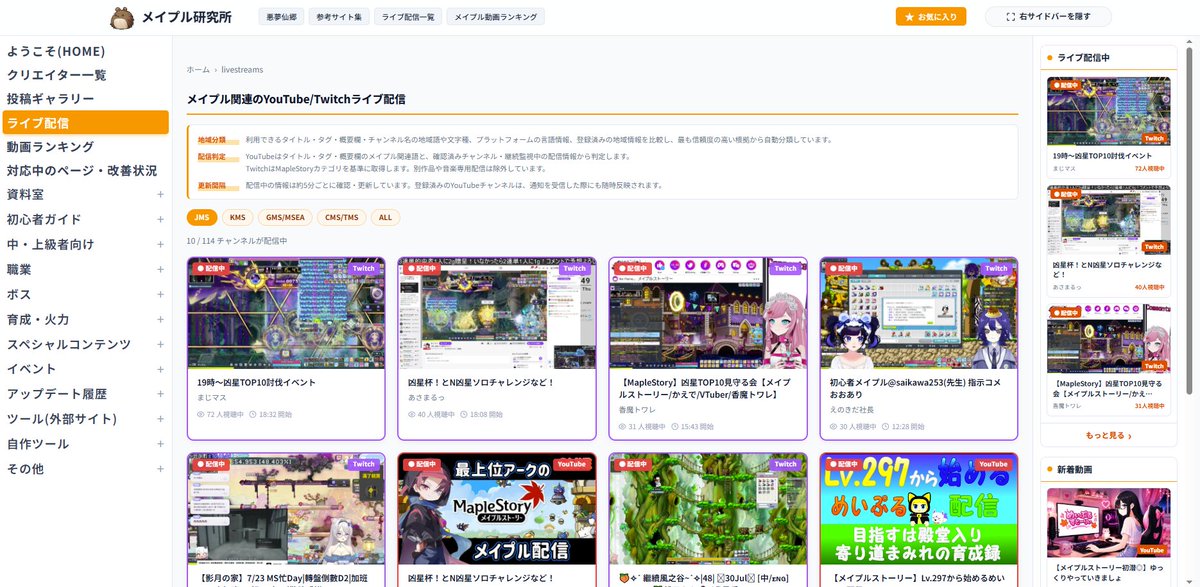1200x587 pixels.
Task: Click the メイプル研究所 mascot logo icon
Action: [x=123, y=17]
